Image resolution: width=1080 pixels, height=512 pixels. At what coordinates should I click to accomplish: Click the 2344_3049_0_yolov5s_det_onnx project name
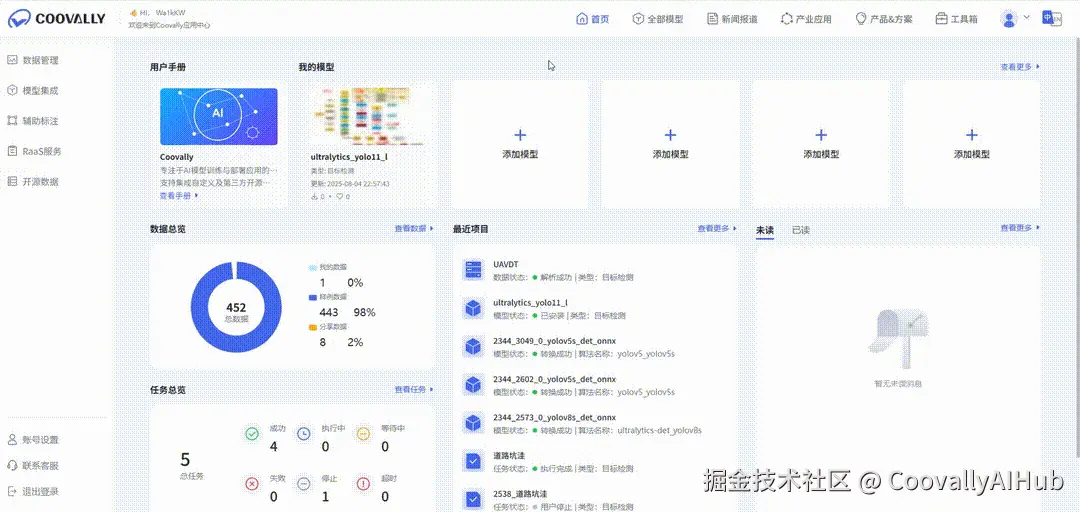[x=554, y=340]
